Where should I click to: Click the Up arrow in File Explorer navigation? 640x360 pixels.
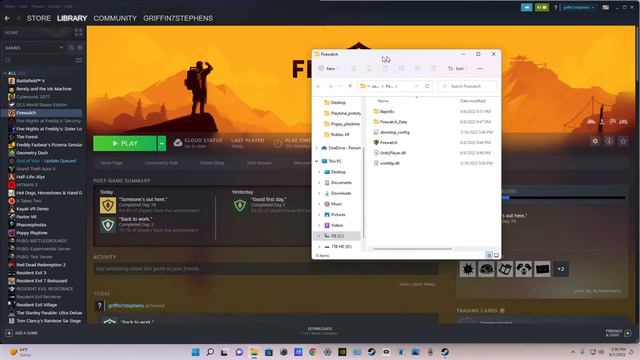(x=350, y=86)
